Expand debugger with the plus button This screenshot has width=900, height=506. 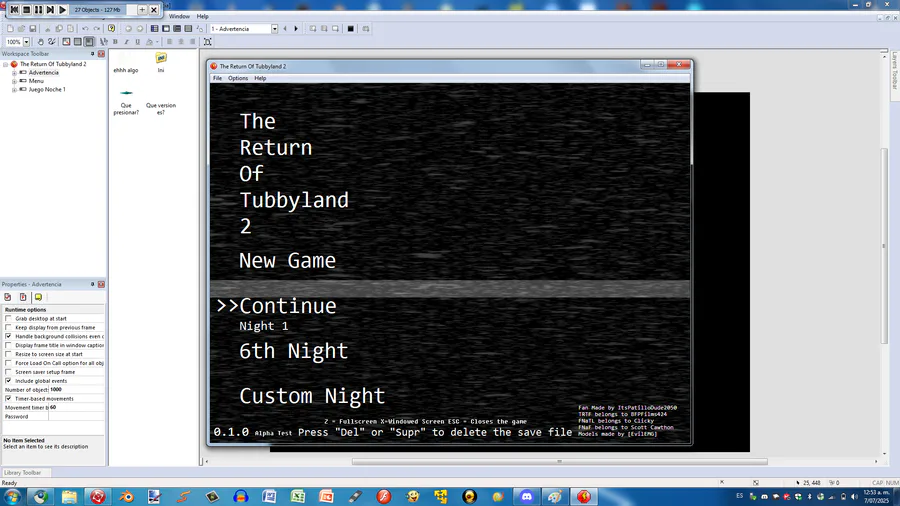pos(142,10)
